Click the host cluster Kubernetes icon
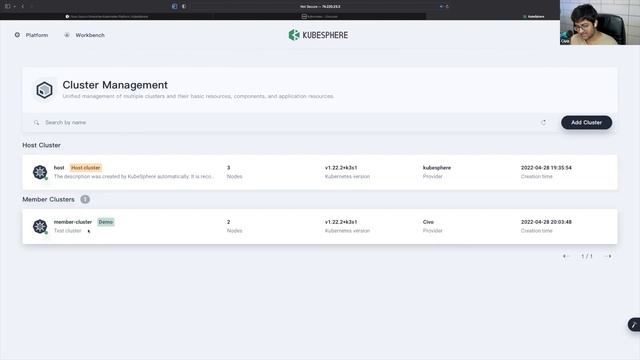Viewport: 640px width, 360px height. click(40, 172)
